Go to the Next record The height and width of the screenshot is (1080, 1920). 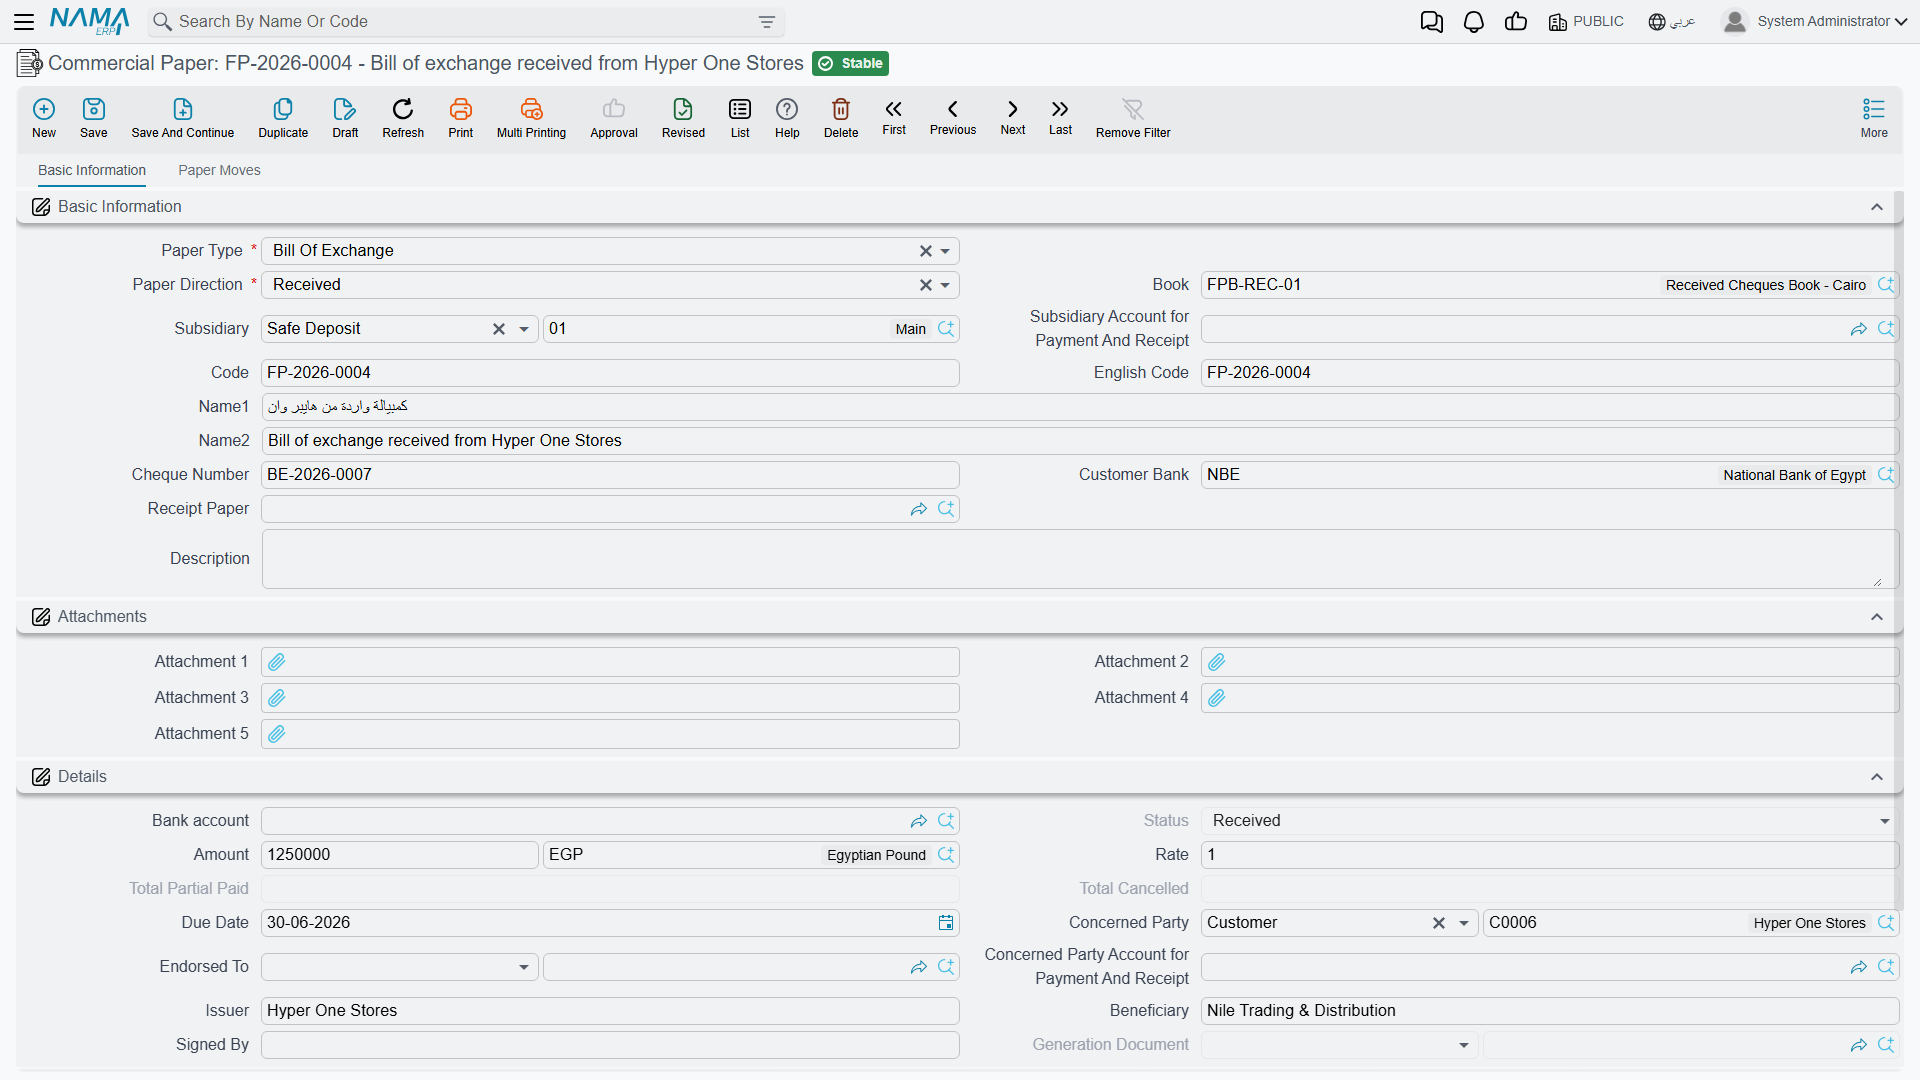pyautogui.click(x=1013, y=117)
